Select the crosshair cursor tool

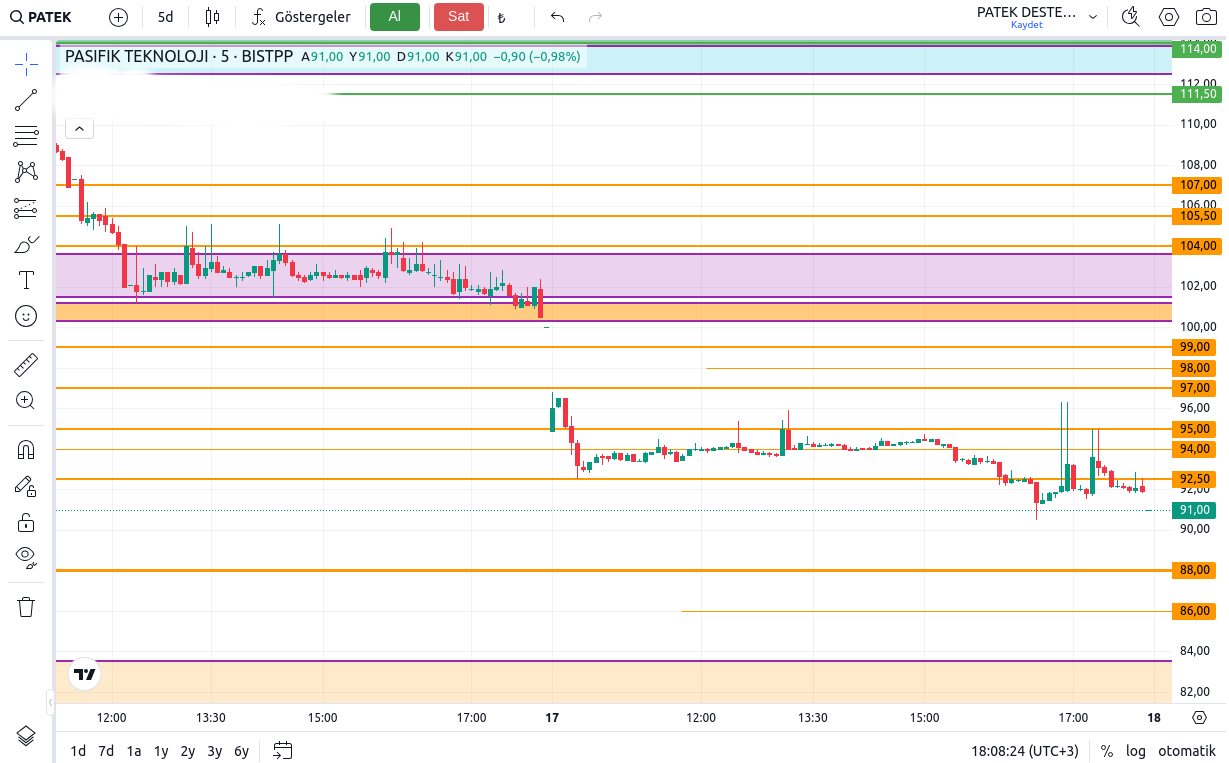26,65
